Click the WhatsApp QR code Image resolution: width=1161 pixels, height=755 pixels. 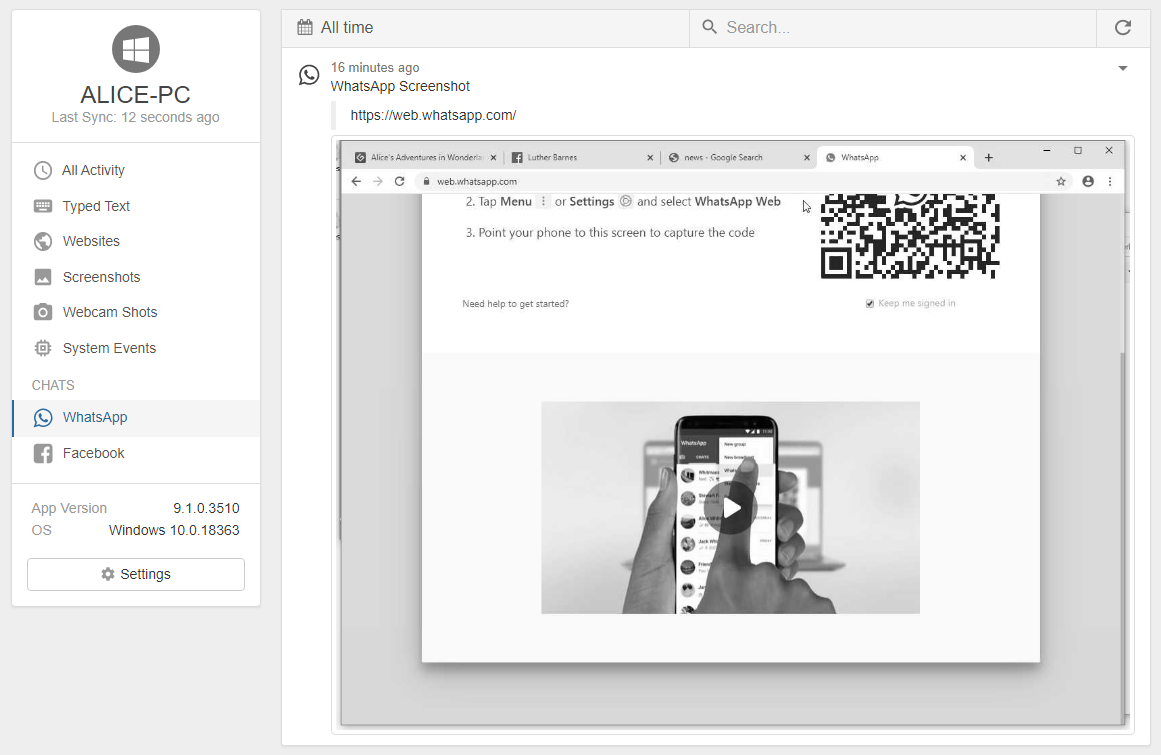[x=910, y=237]
